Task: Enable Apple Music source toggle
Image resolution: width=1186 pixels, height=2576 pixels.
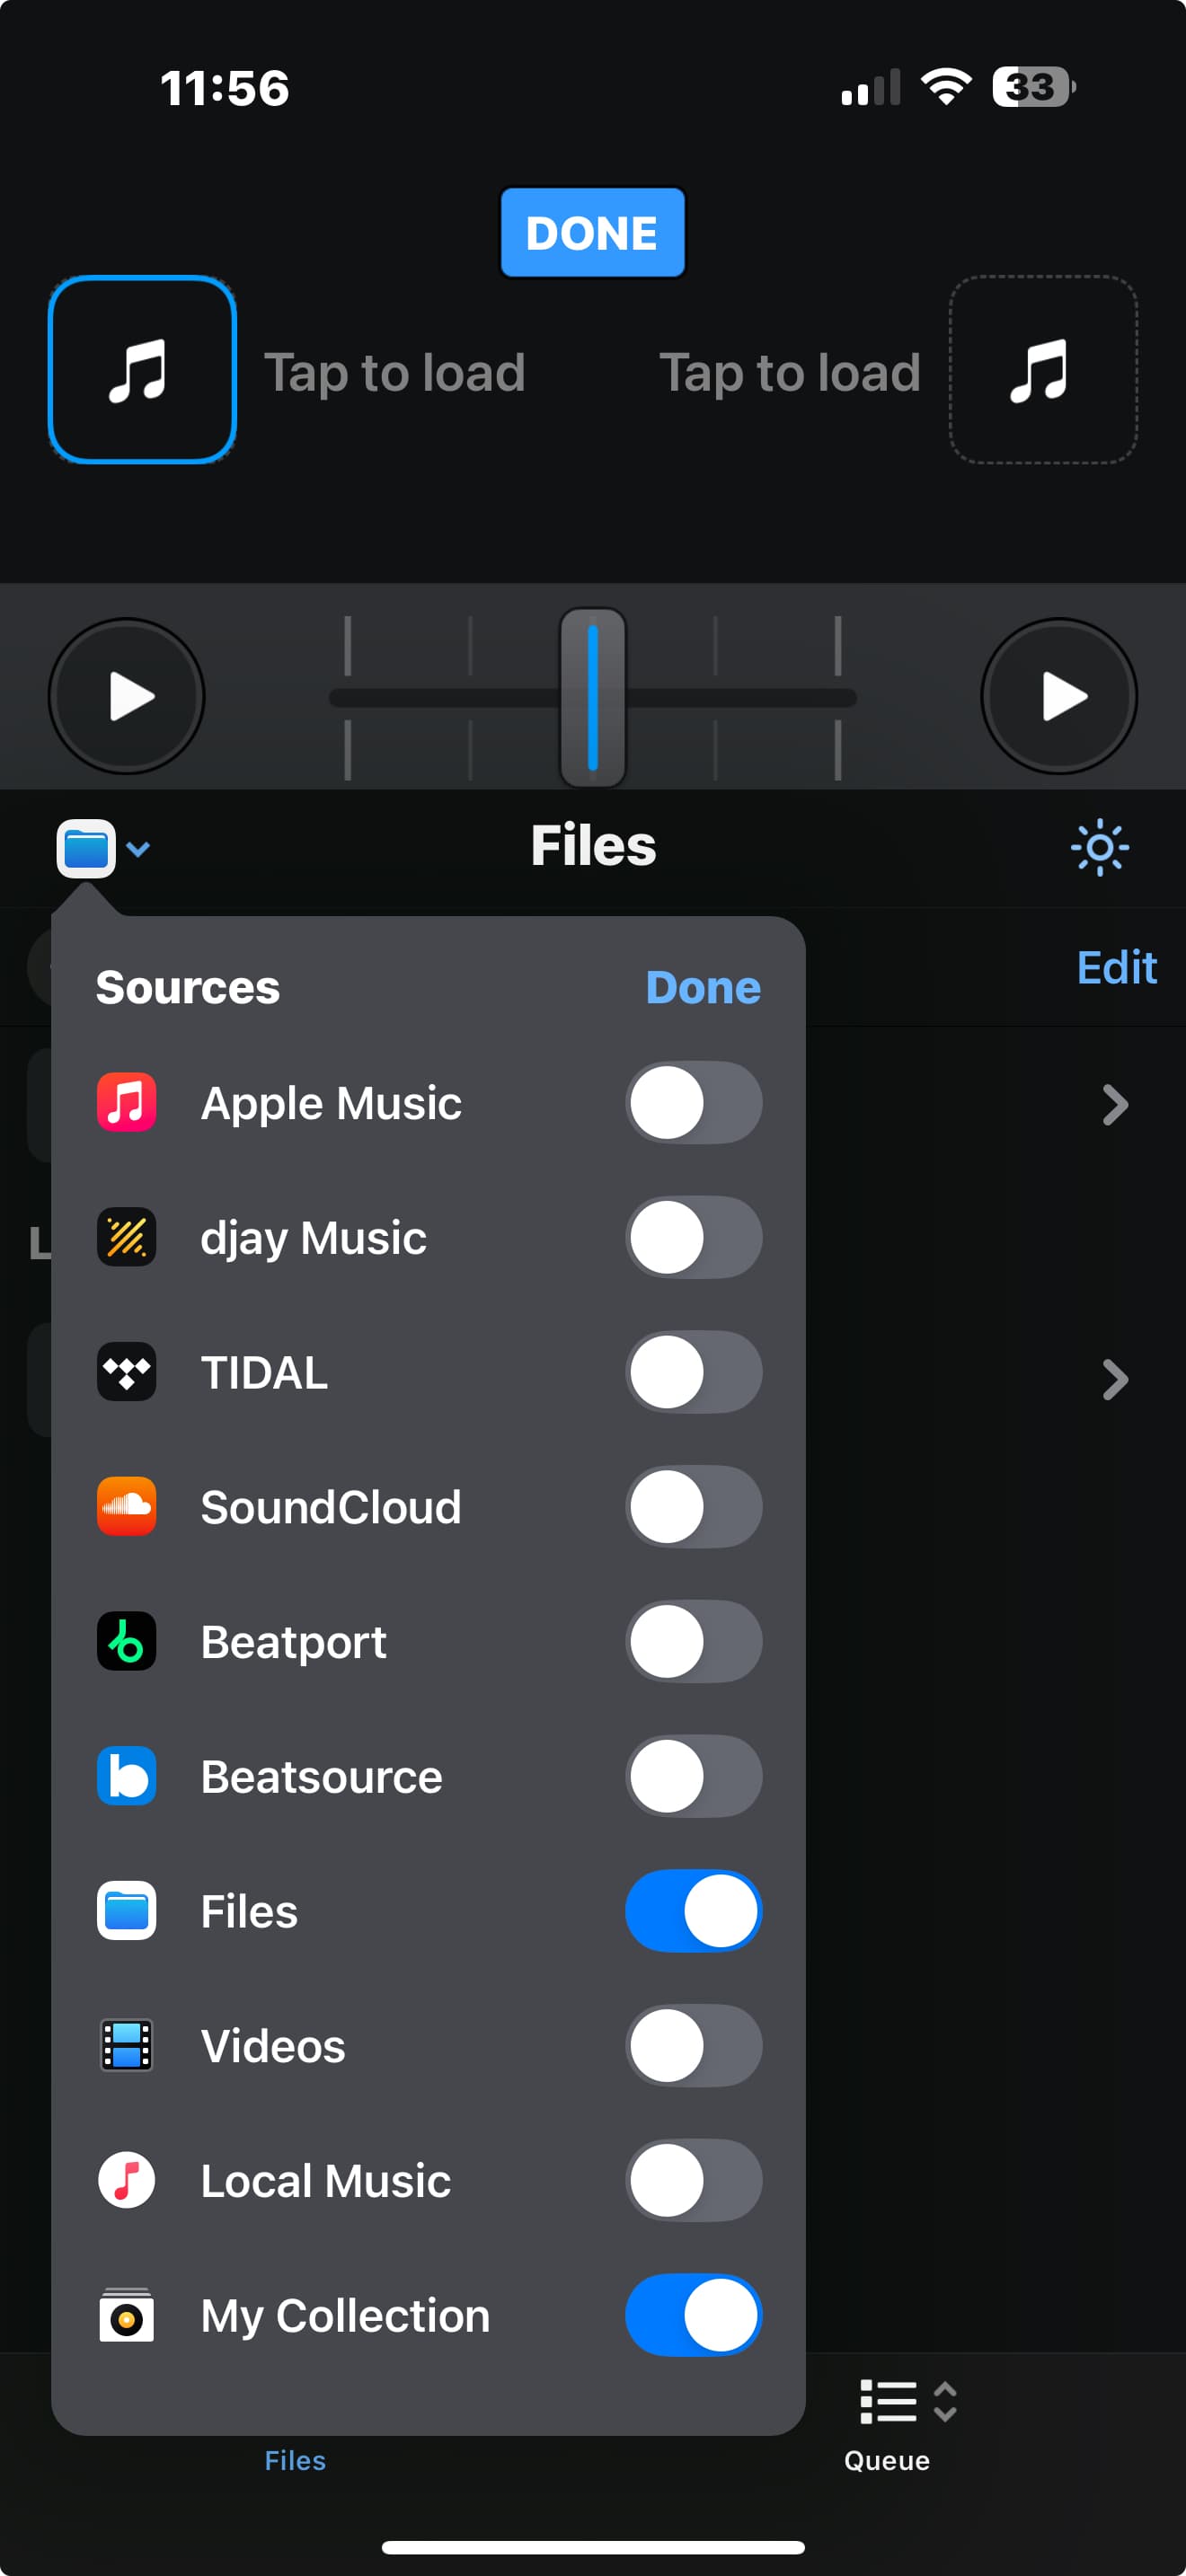Action: pos(694,1103)
